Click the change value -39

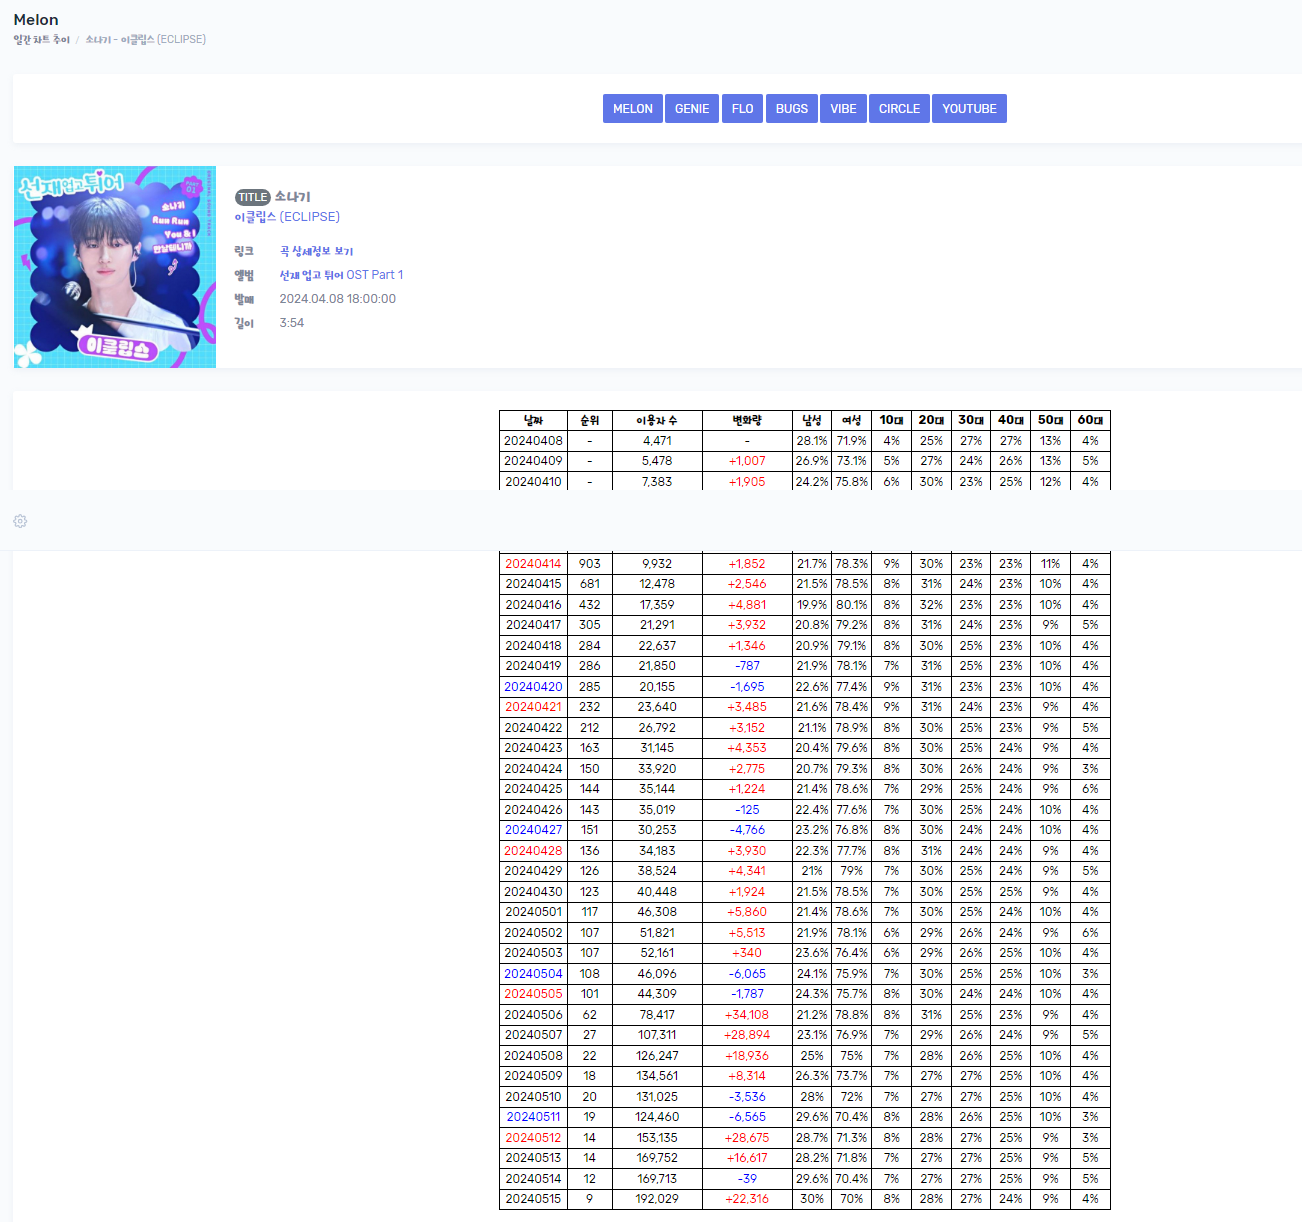click(747, 1179)
